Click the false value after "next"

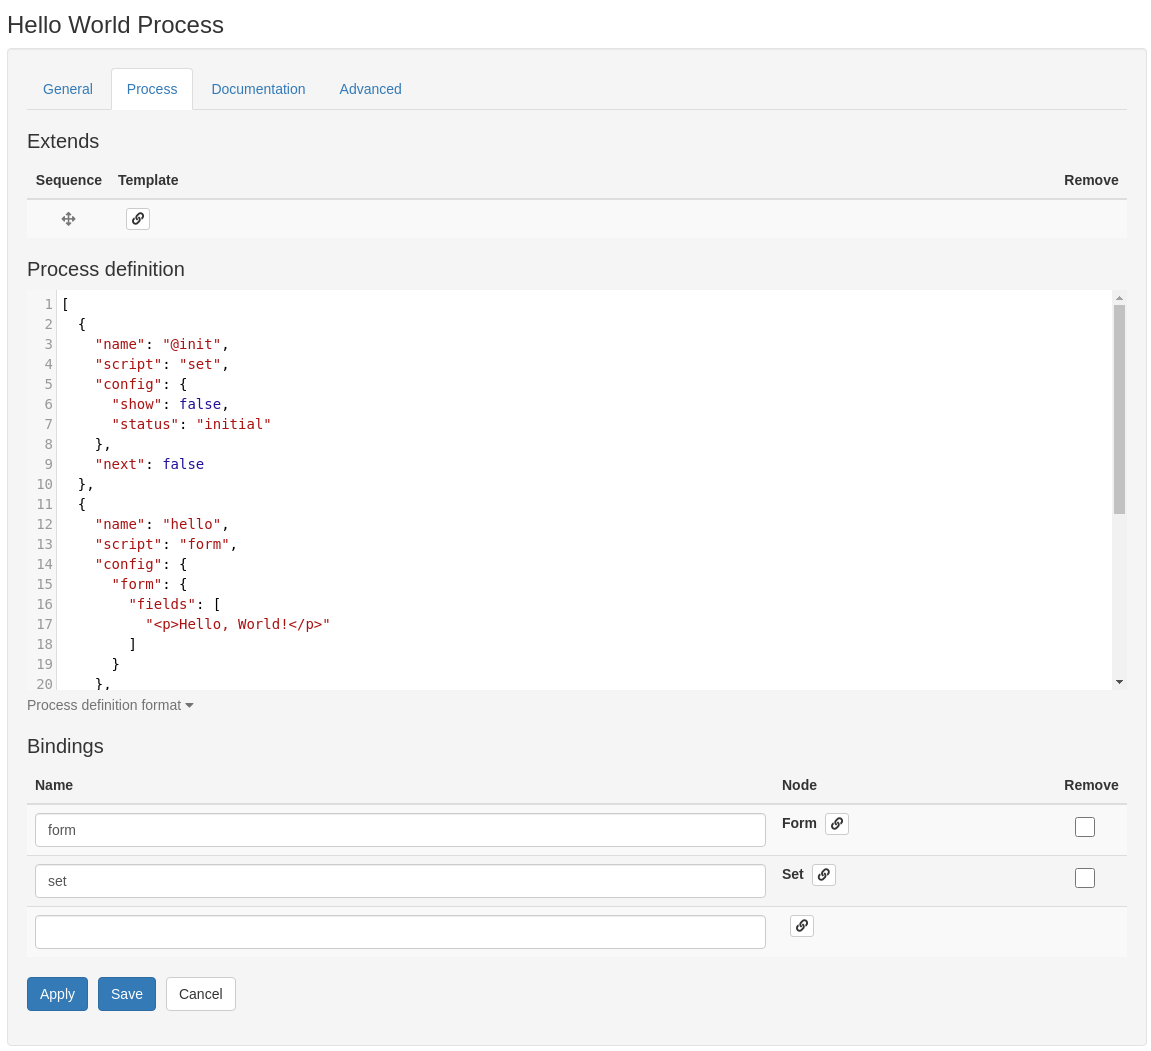click(x=184, y=464)
